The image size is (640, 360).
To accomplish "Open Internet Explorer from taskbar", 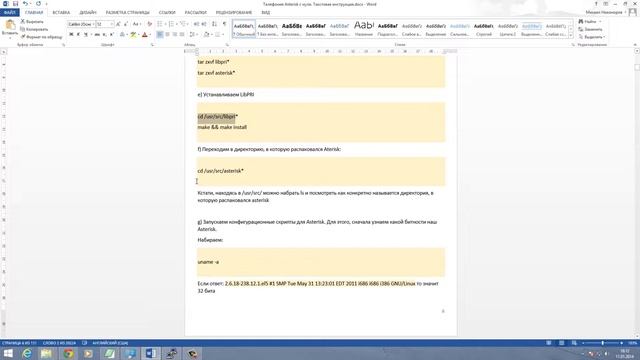I will tap(27, 353).
